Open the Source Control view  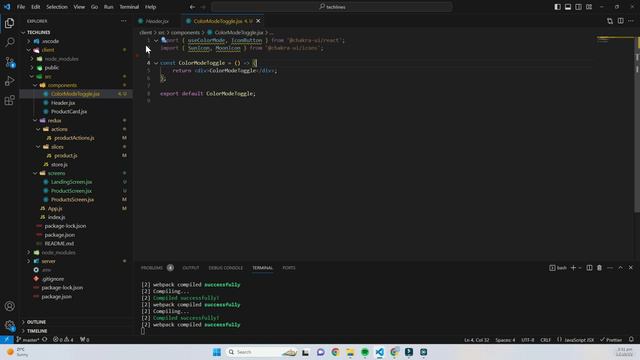9,62
